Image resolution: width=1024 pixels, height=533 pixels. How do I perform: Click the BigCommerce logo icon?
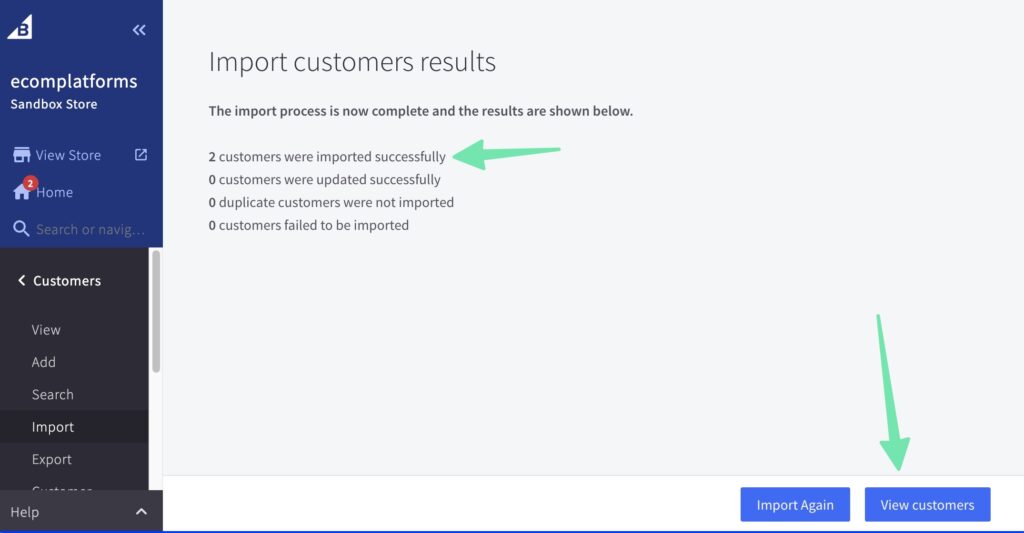click(x=20, y=27)
